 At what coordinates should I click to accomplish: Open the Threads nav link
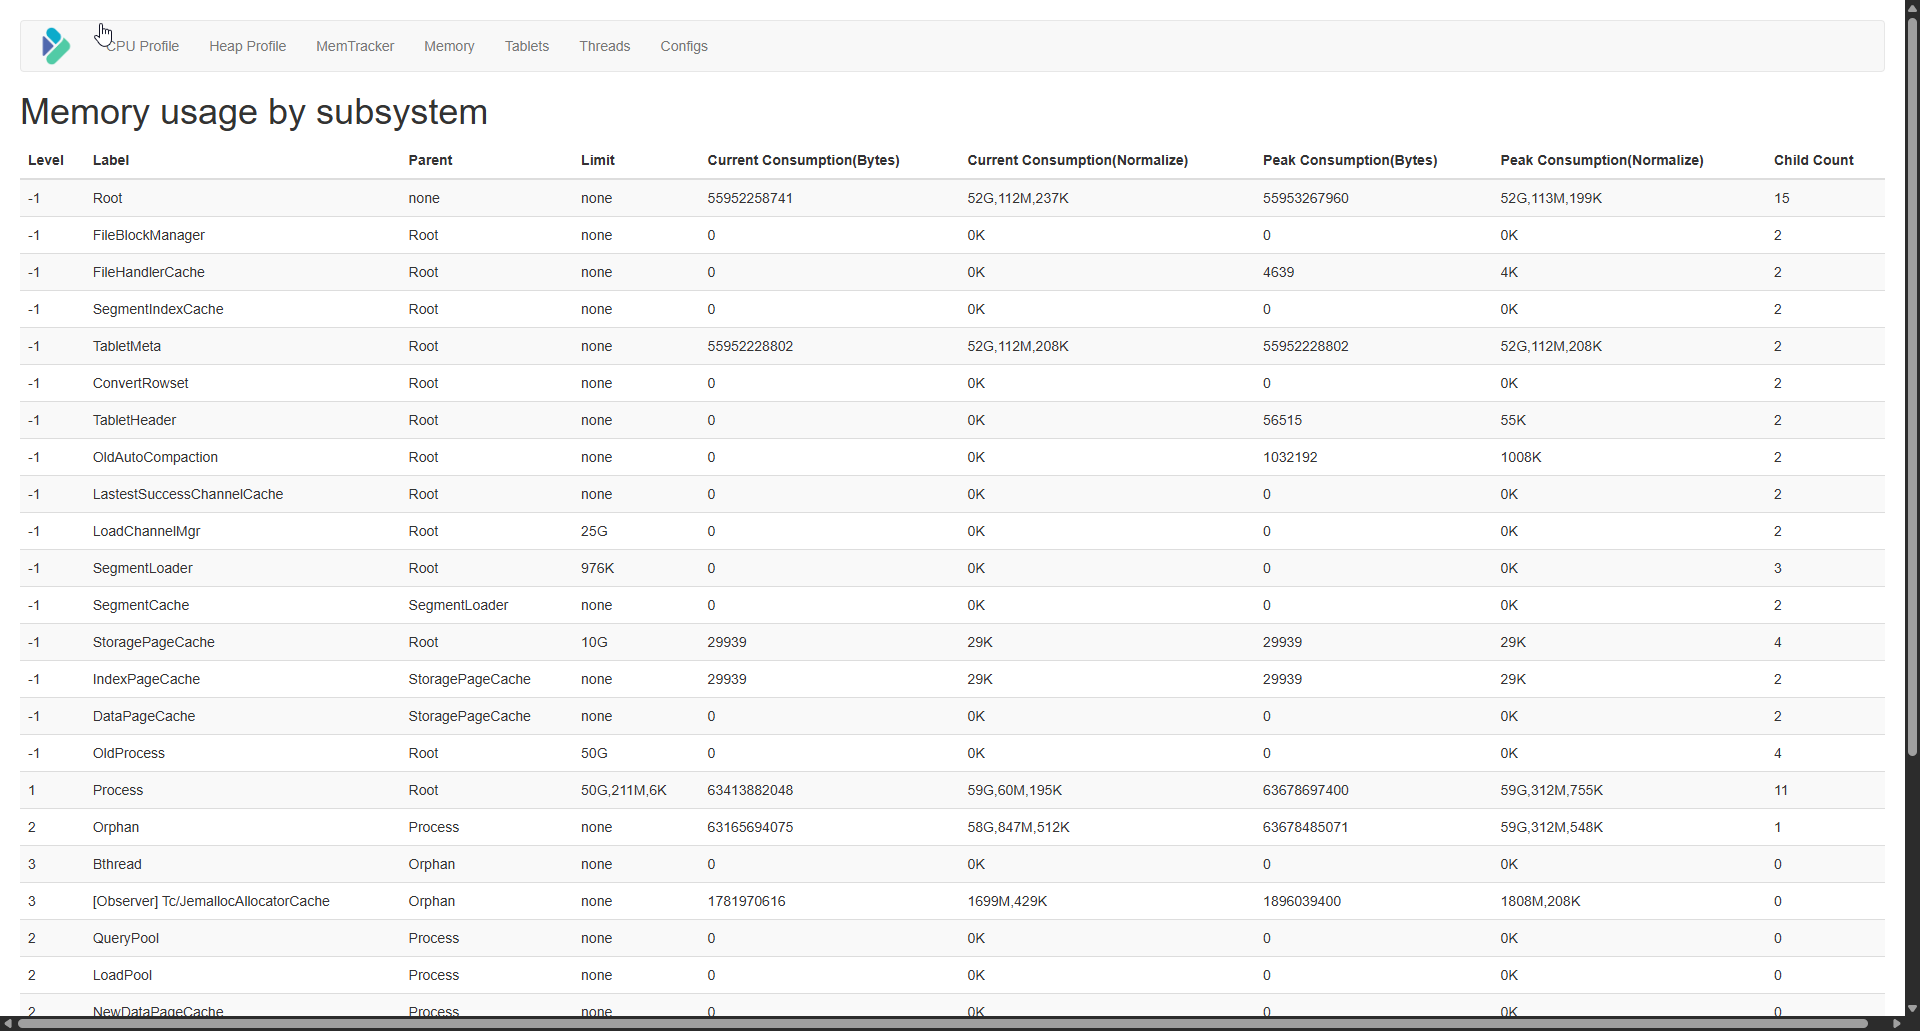click(x=604, y=46)
